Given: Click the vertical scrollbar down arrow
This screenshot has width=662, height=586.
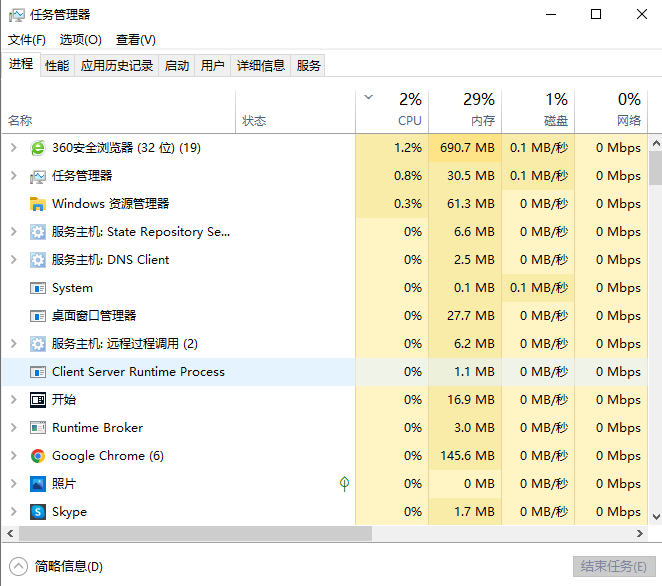Looking at the screenshot, I should pyautogui.click(x=655, y=517).
